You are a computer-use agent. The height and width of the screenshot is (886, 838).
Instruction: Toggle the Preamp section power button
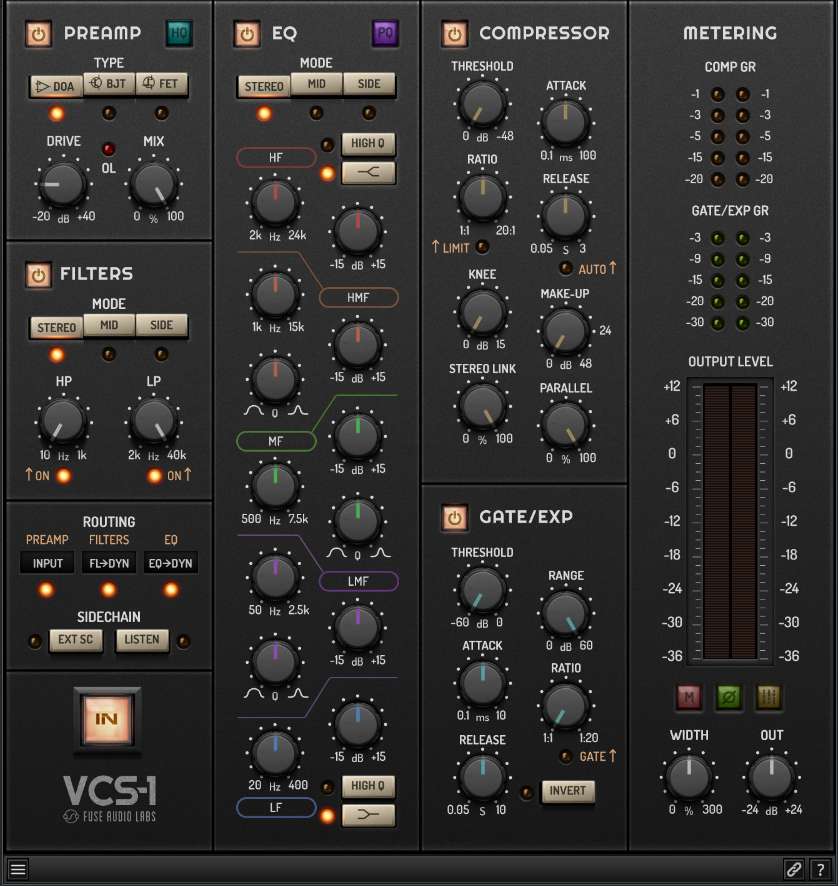tap(38, 33)
